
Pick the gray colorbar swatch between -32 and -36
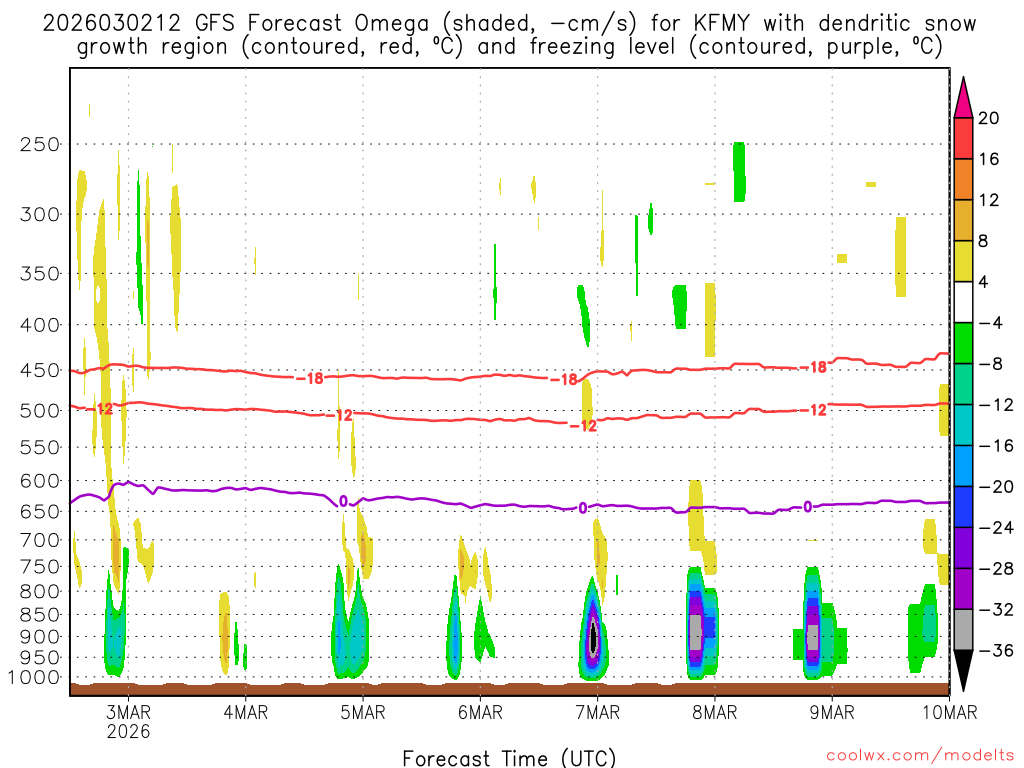[963, 629]
